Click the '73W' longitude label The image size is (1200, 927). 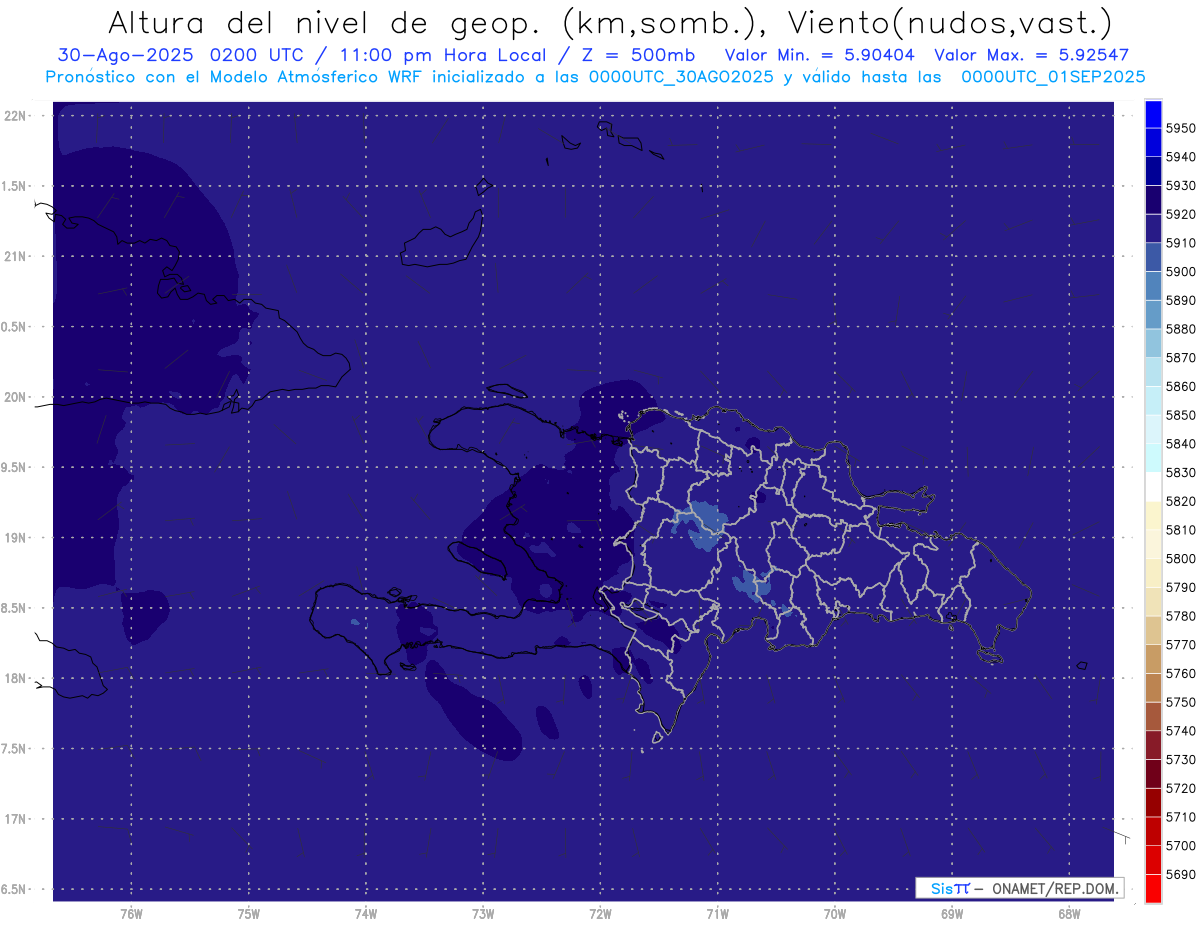483,914
